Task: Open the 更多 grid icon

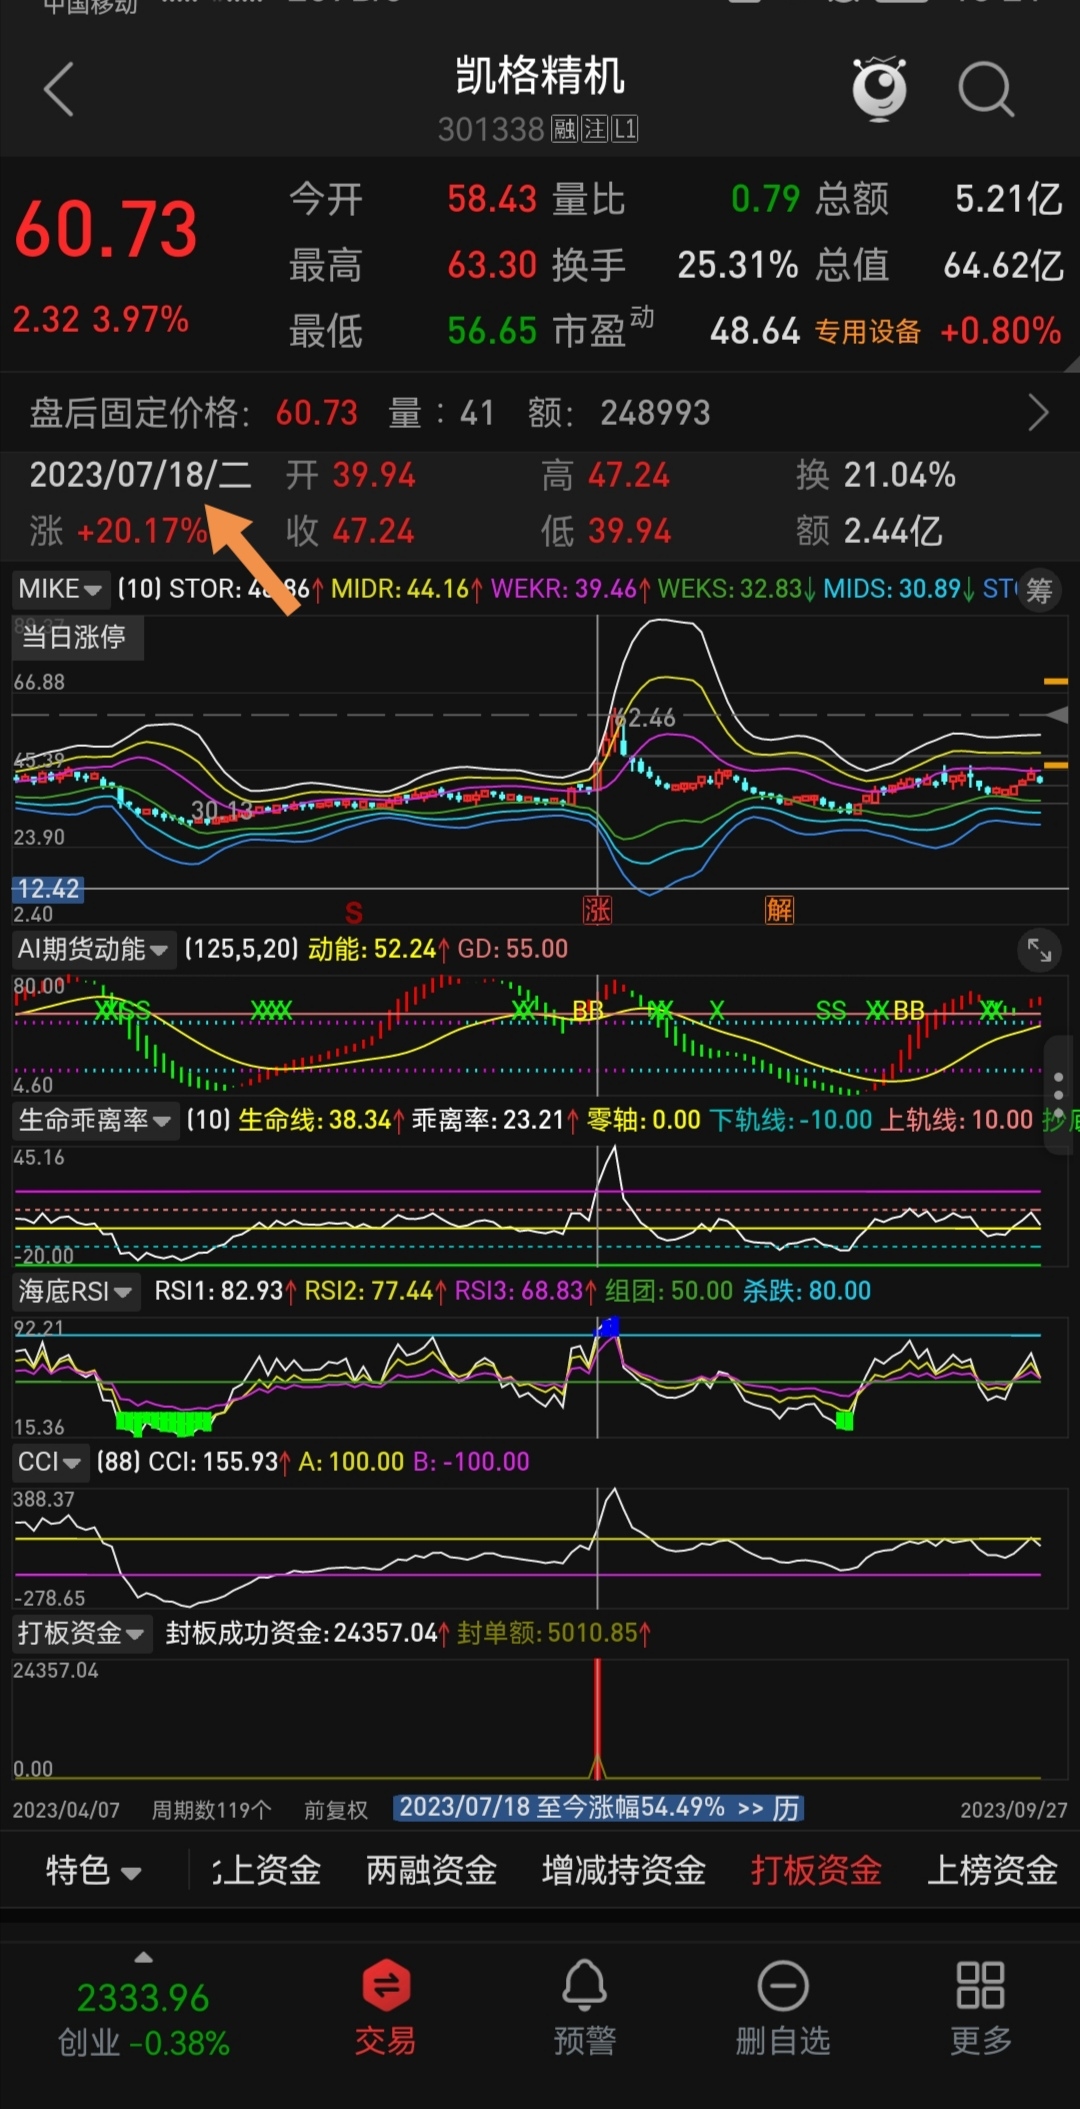Action: tap(980, 2009)
